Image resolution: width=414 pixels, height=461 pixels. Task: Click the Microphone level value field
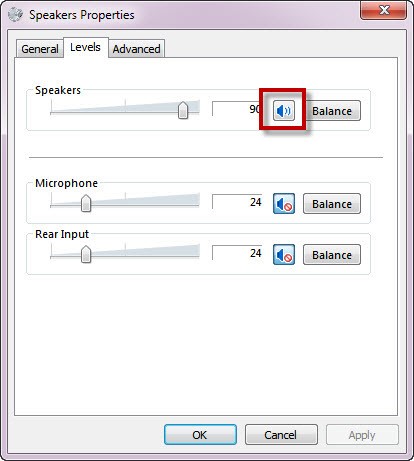click(237, 202)
